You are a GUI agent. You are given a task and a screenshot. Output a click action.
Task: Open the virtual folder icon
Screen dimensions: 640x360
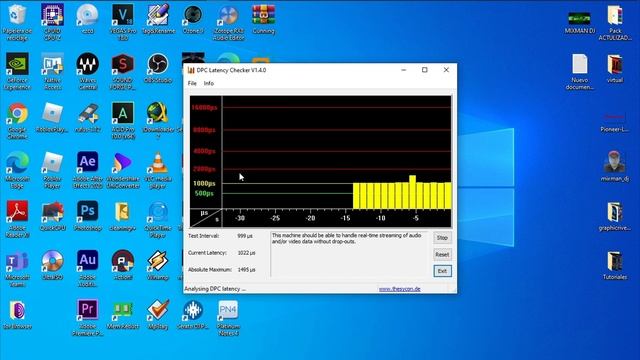pyautogui.click(x=615, y=68)
